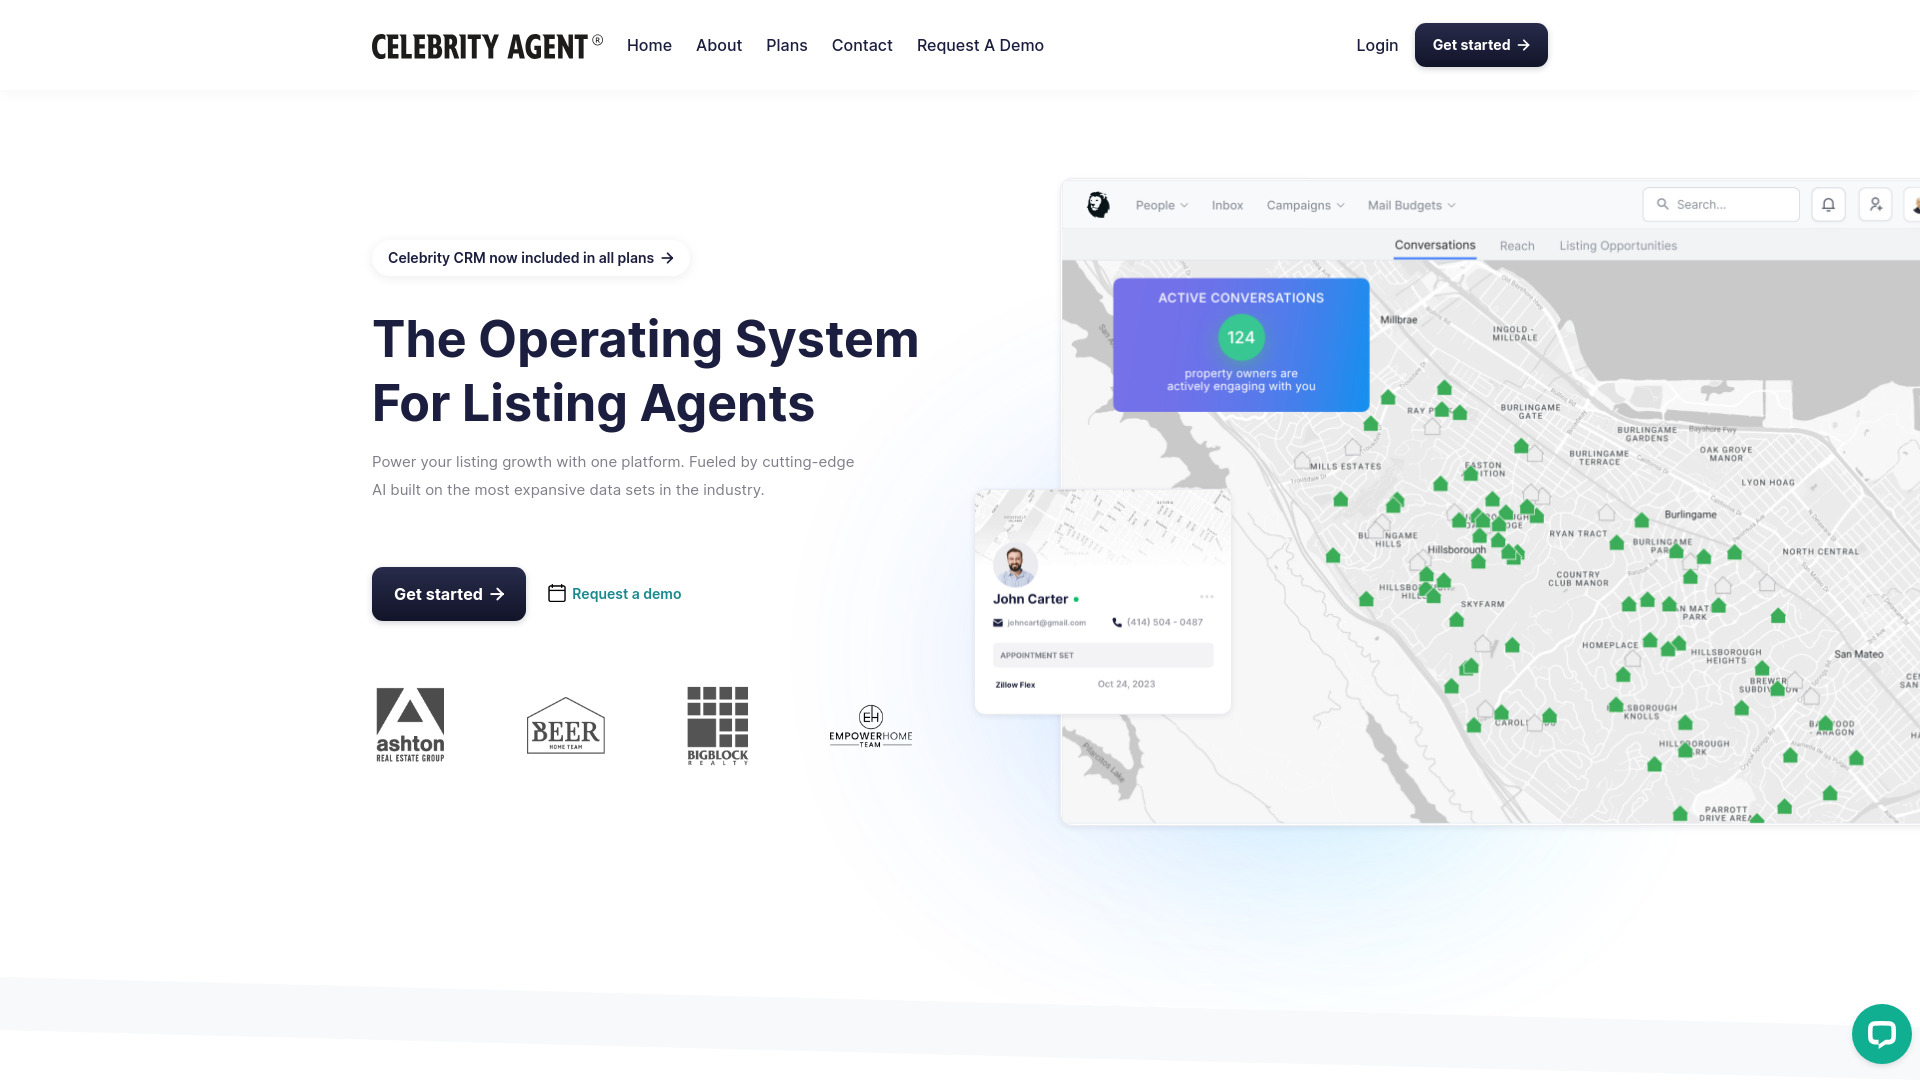Toggle the Conversations tab view
The image size is (1920, 1080).
1435,245
